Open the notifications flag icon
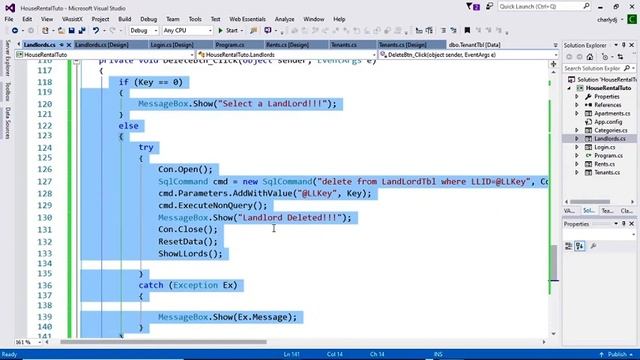 point(473,7)
